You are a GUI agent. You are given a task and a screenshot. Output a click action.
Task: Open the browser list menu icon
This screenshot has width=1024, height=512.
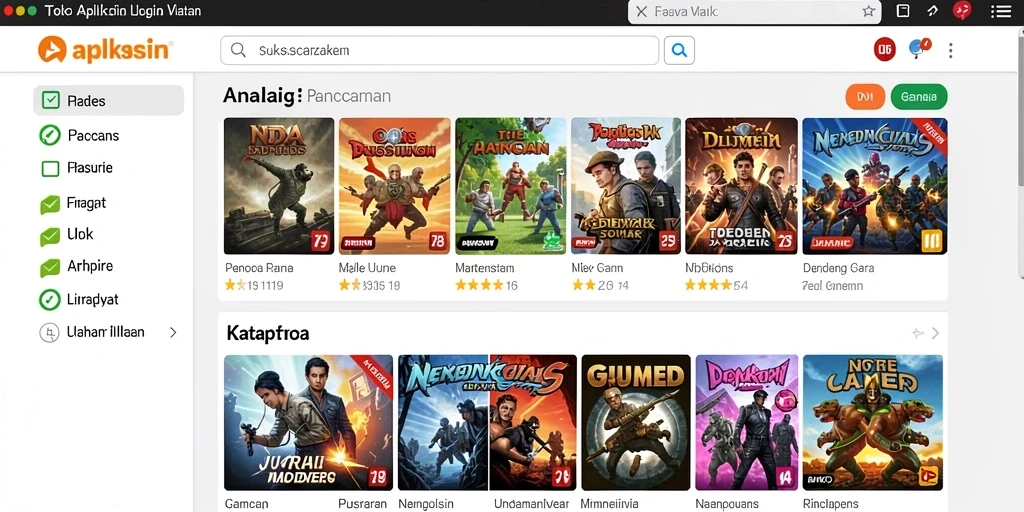[1000, 11]
